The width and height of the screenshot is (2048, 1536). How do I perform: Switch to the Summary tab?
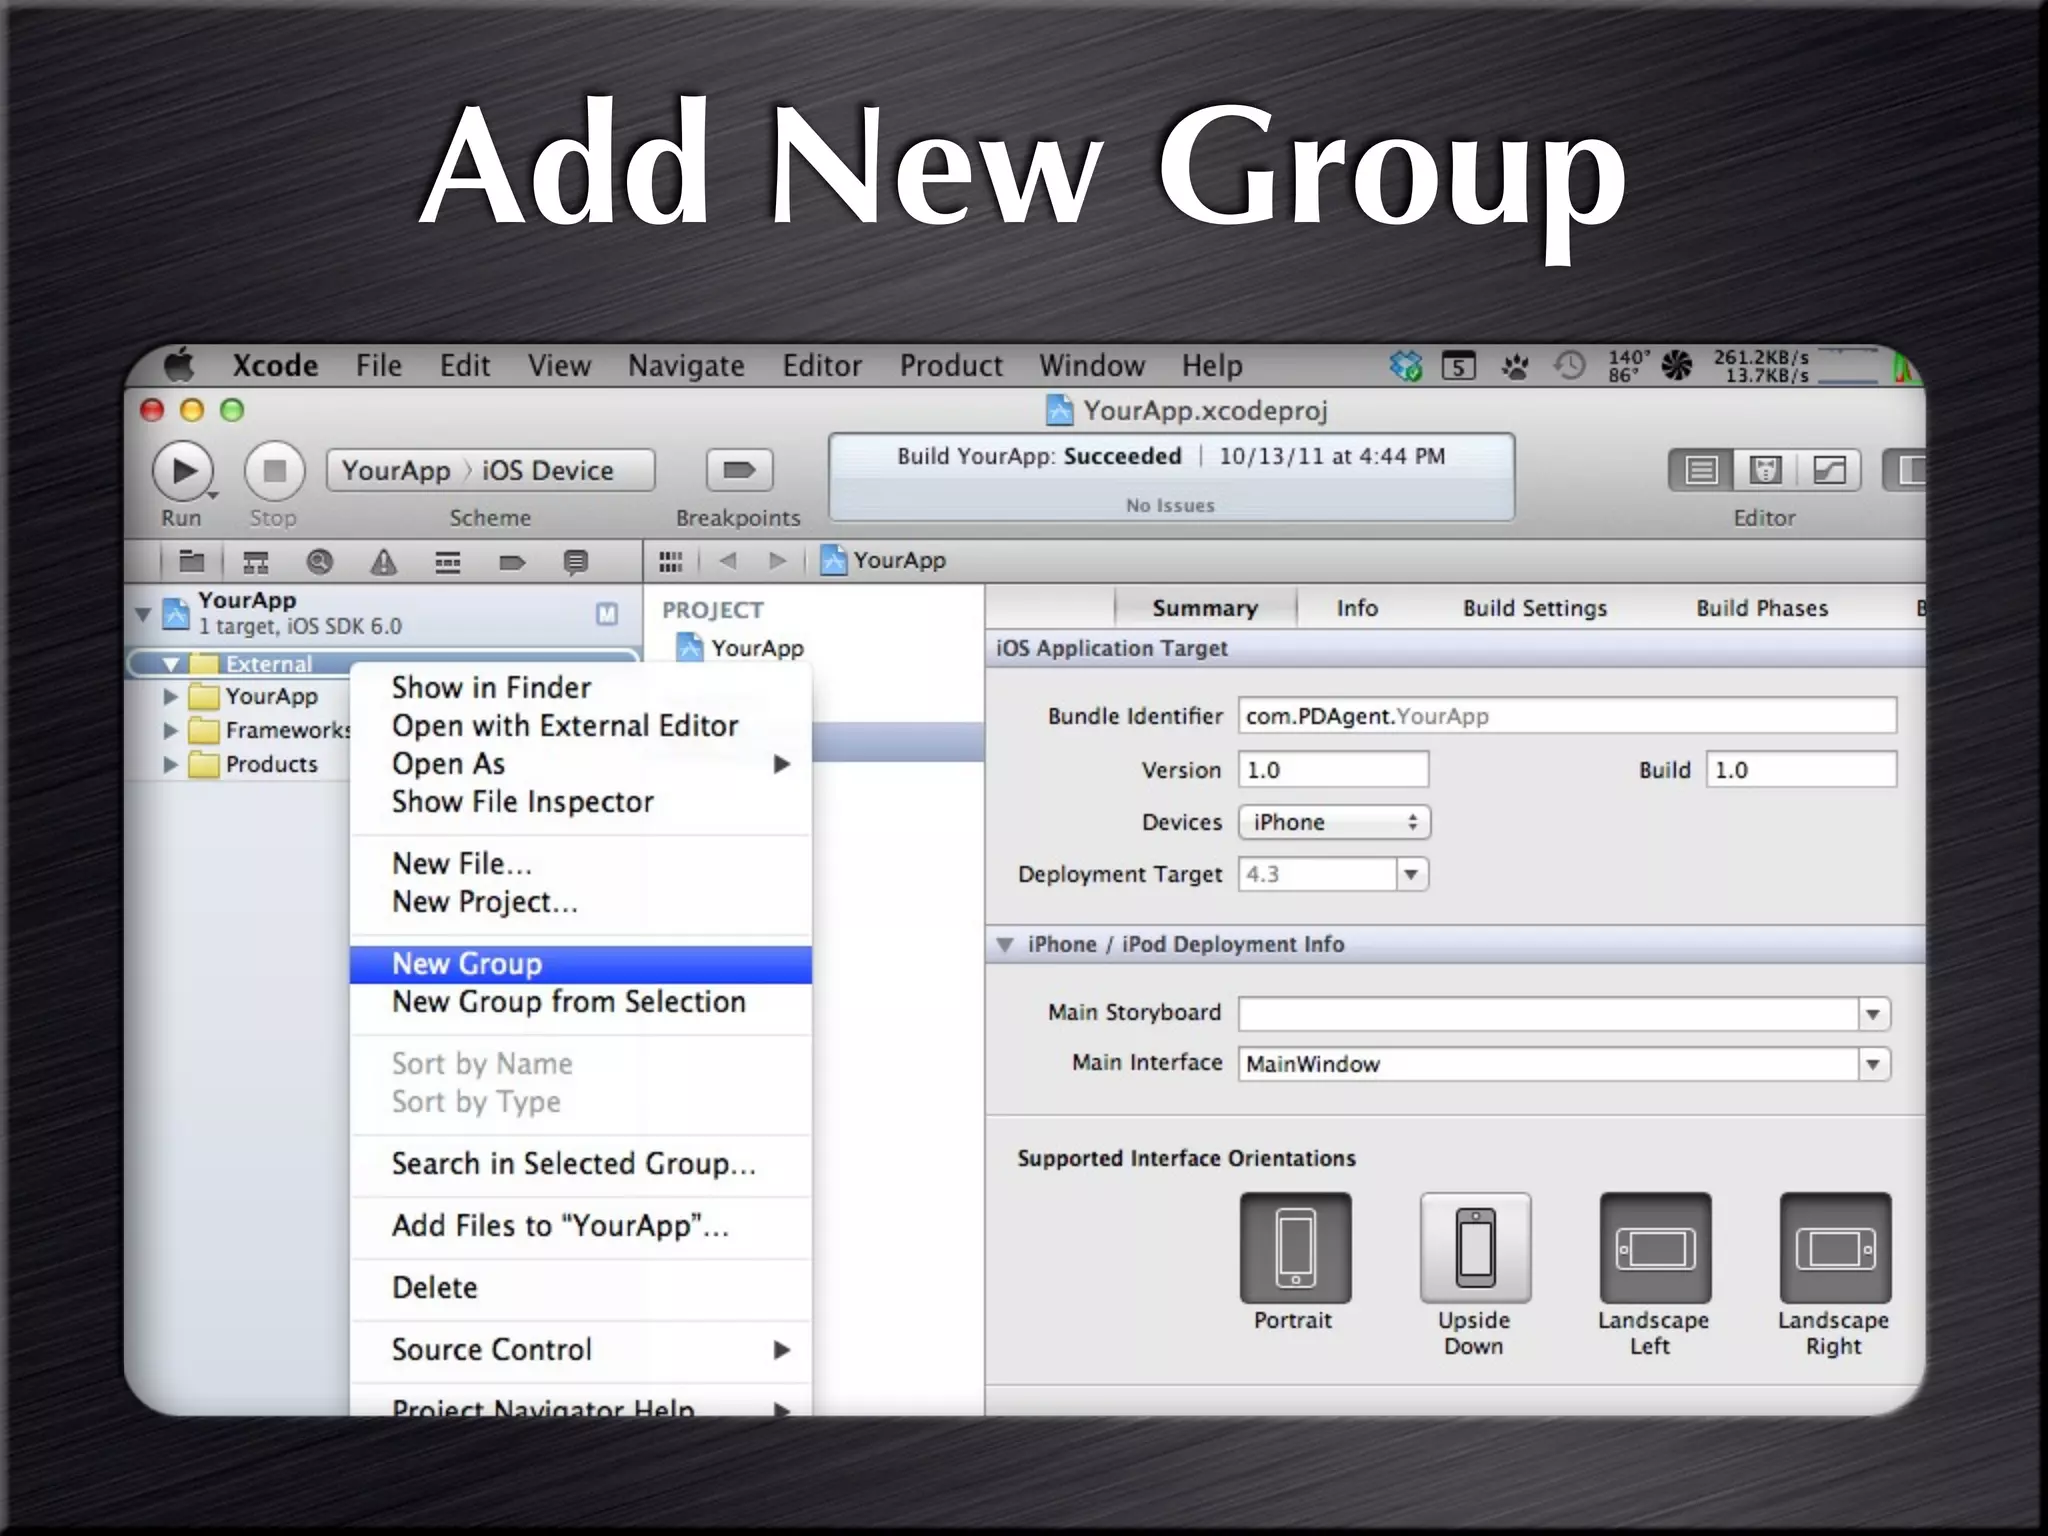pyautogui.click(x=1205, y=608)
